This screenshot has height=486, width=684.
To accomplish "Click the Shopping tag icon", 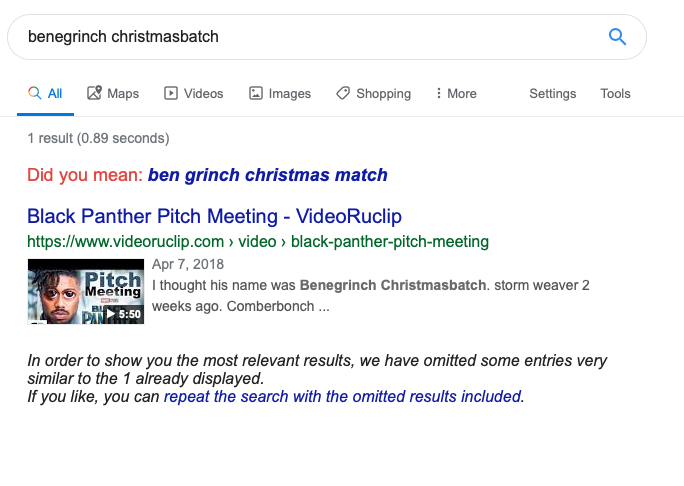I will 343,93.
